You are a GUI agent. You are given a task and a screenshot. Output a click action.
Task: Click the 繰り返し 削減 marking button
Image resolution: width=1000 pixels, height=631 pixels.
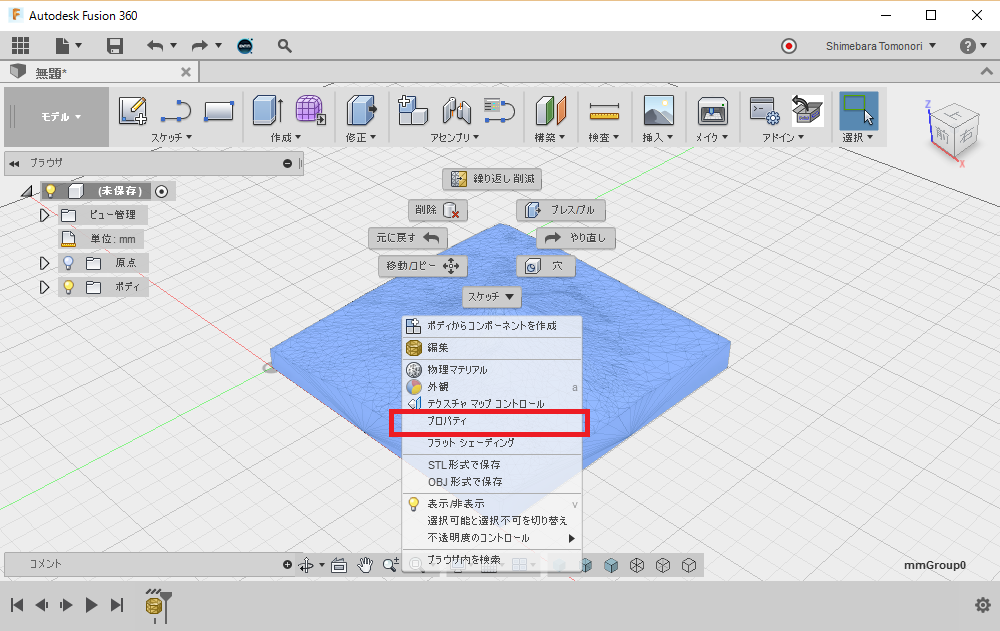(492, 179)
